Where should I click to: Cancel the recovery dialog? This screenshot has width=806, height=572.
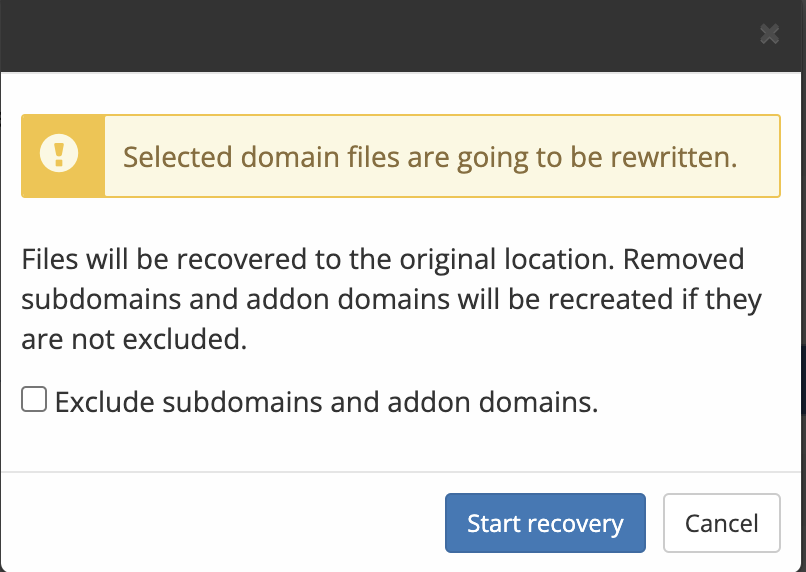[722, 523]
